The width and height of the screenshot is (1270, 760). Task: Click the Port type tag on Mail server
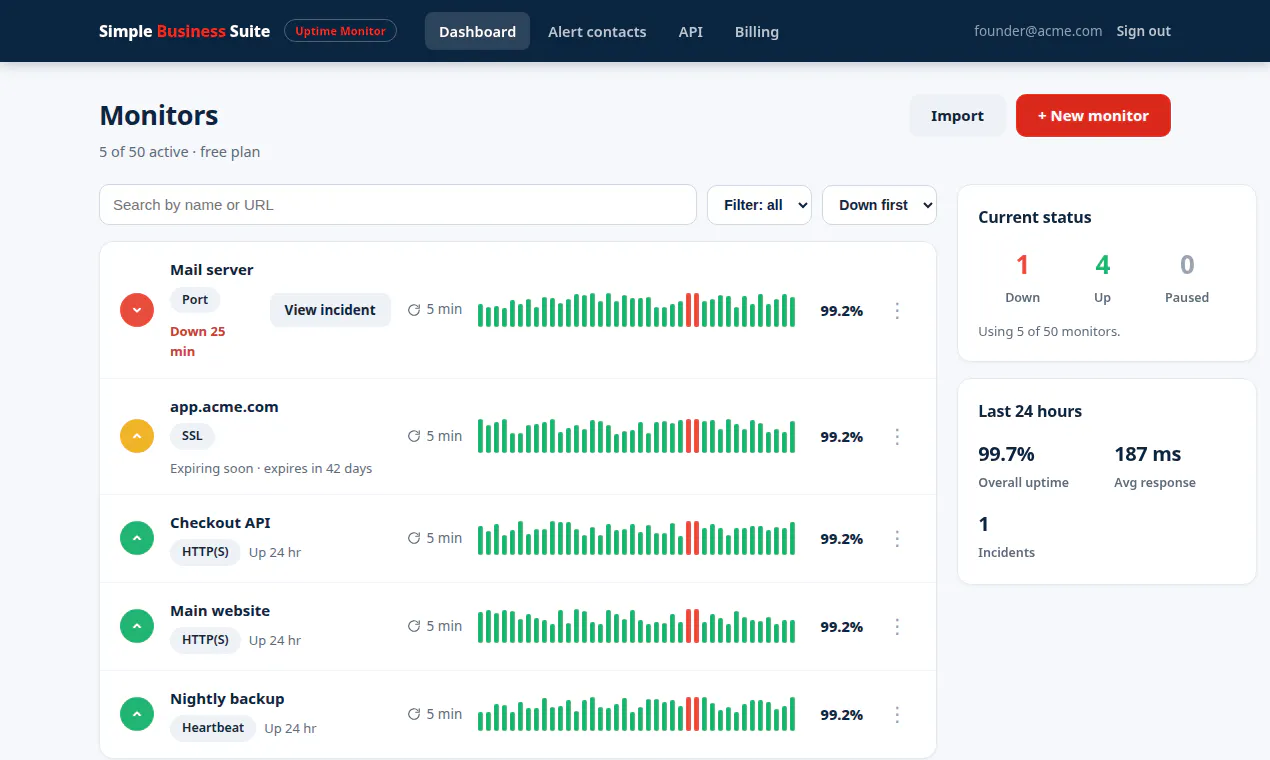tap(195, 299)
